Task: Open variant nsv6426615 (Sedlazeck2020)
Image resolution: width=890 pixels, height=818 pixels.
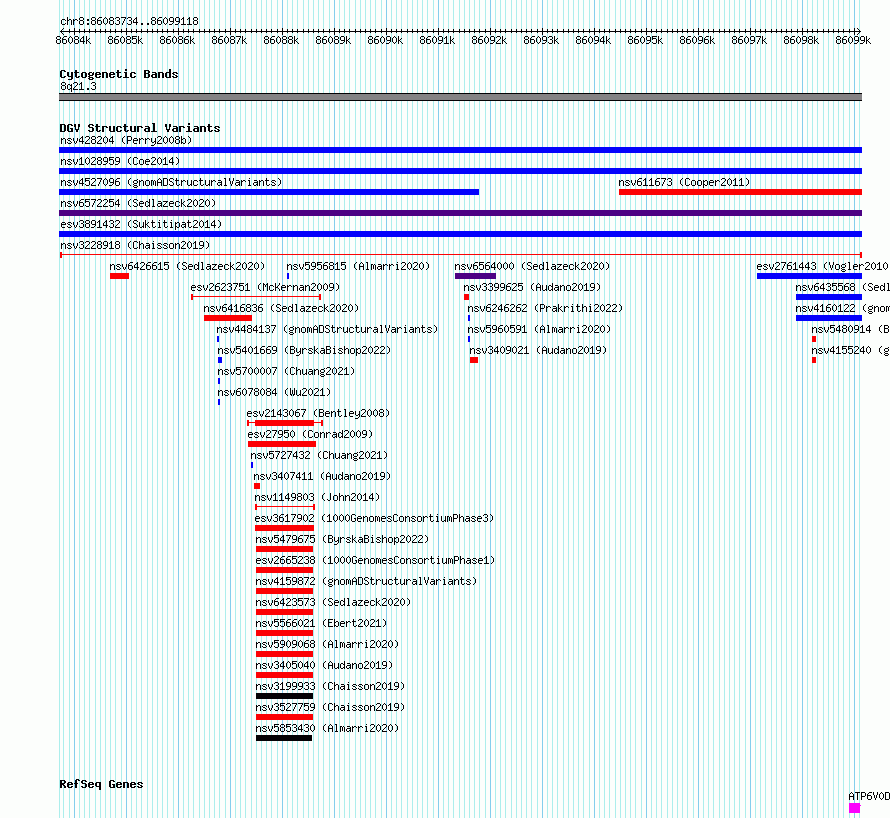Action: click(x=187, y=266)
